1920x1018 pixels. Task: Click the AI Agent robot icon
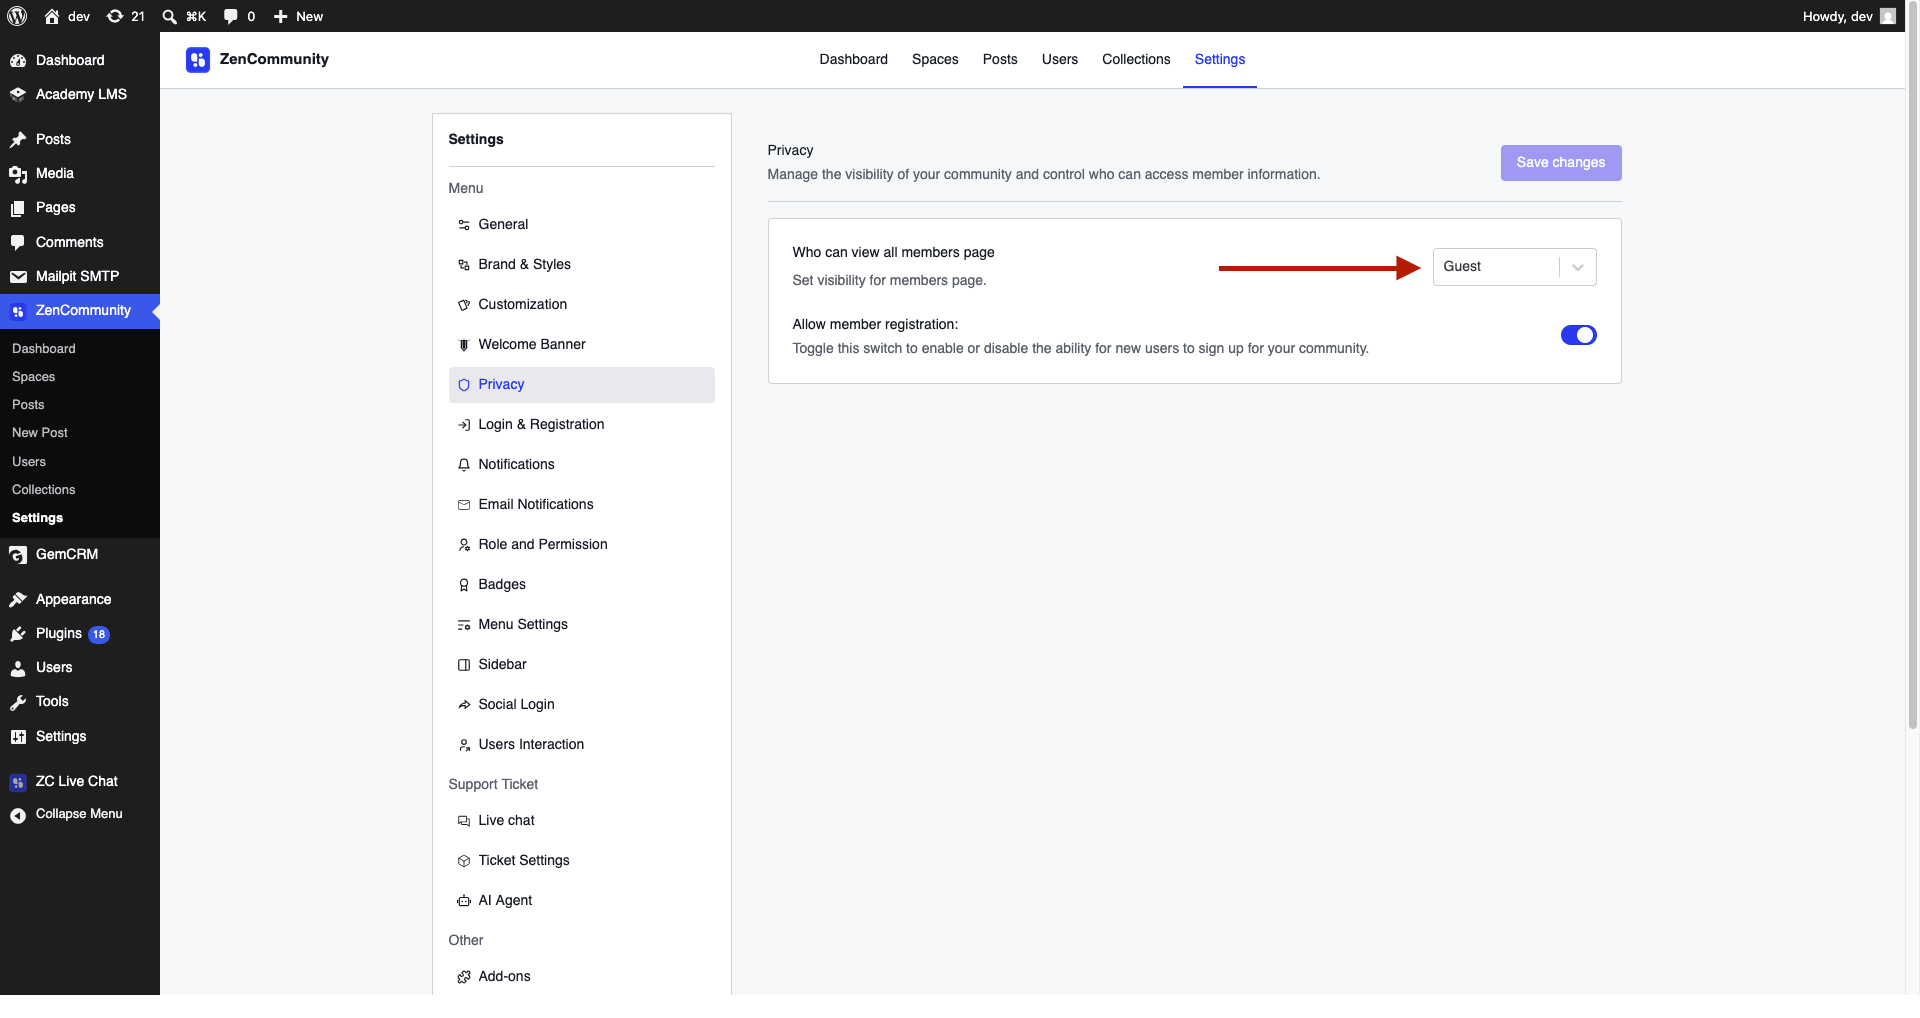coord(464,901)
